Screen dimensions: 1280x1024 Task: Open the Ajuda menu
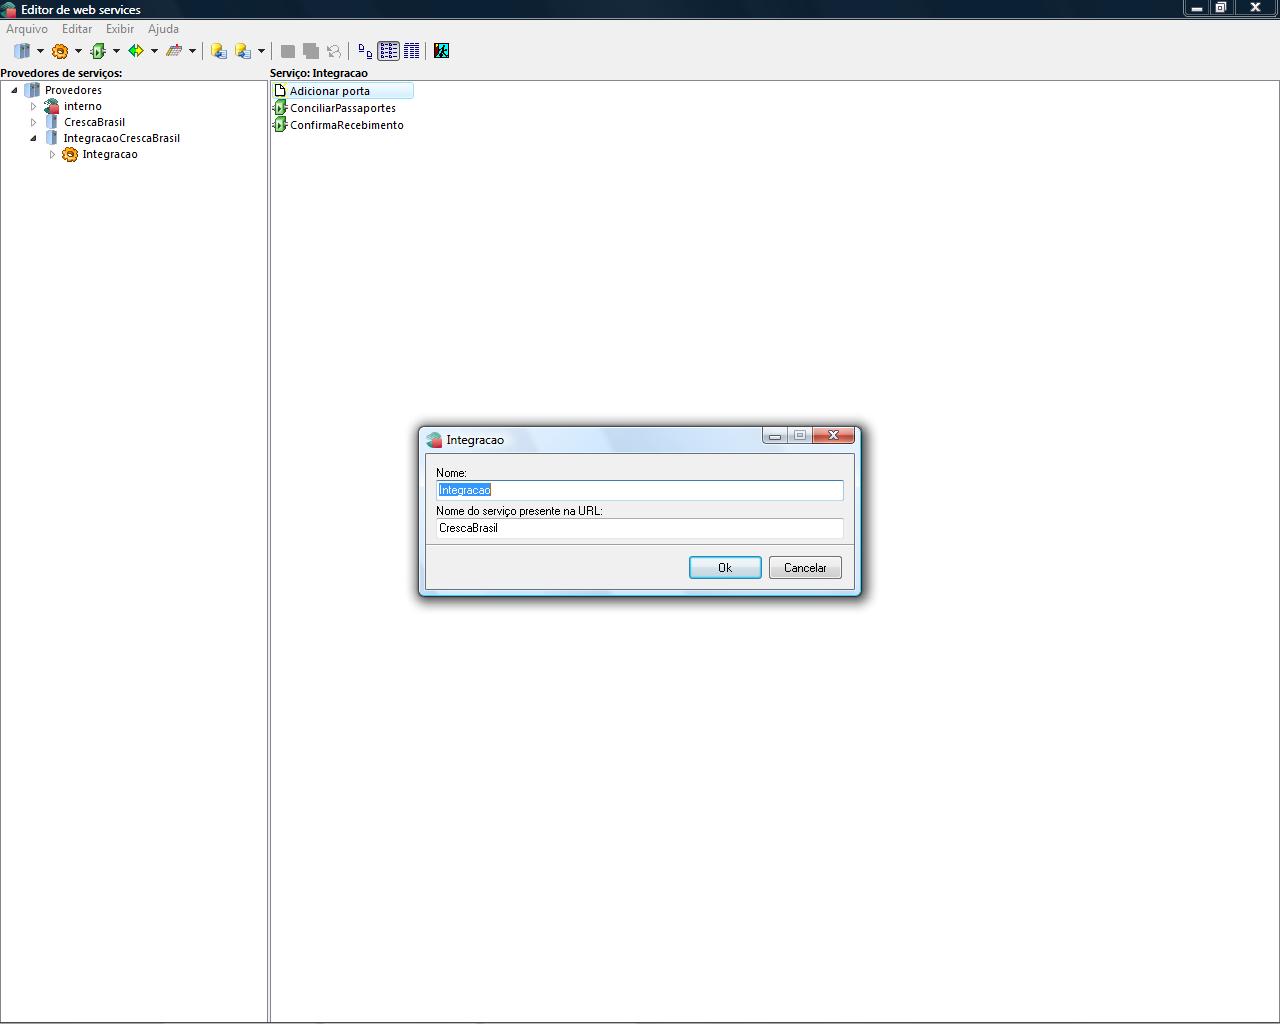coord(163,29)
